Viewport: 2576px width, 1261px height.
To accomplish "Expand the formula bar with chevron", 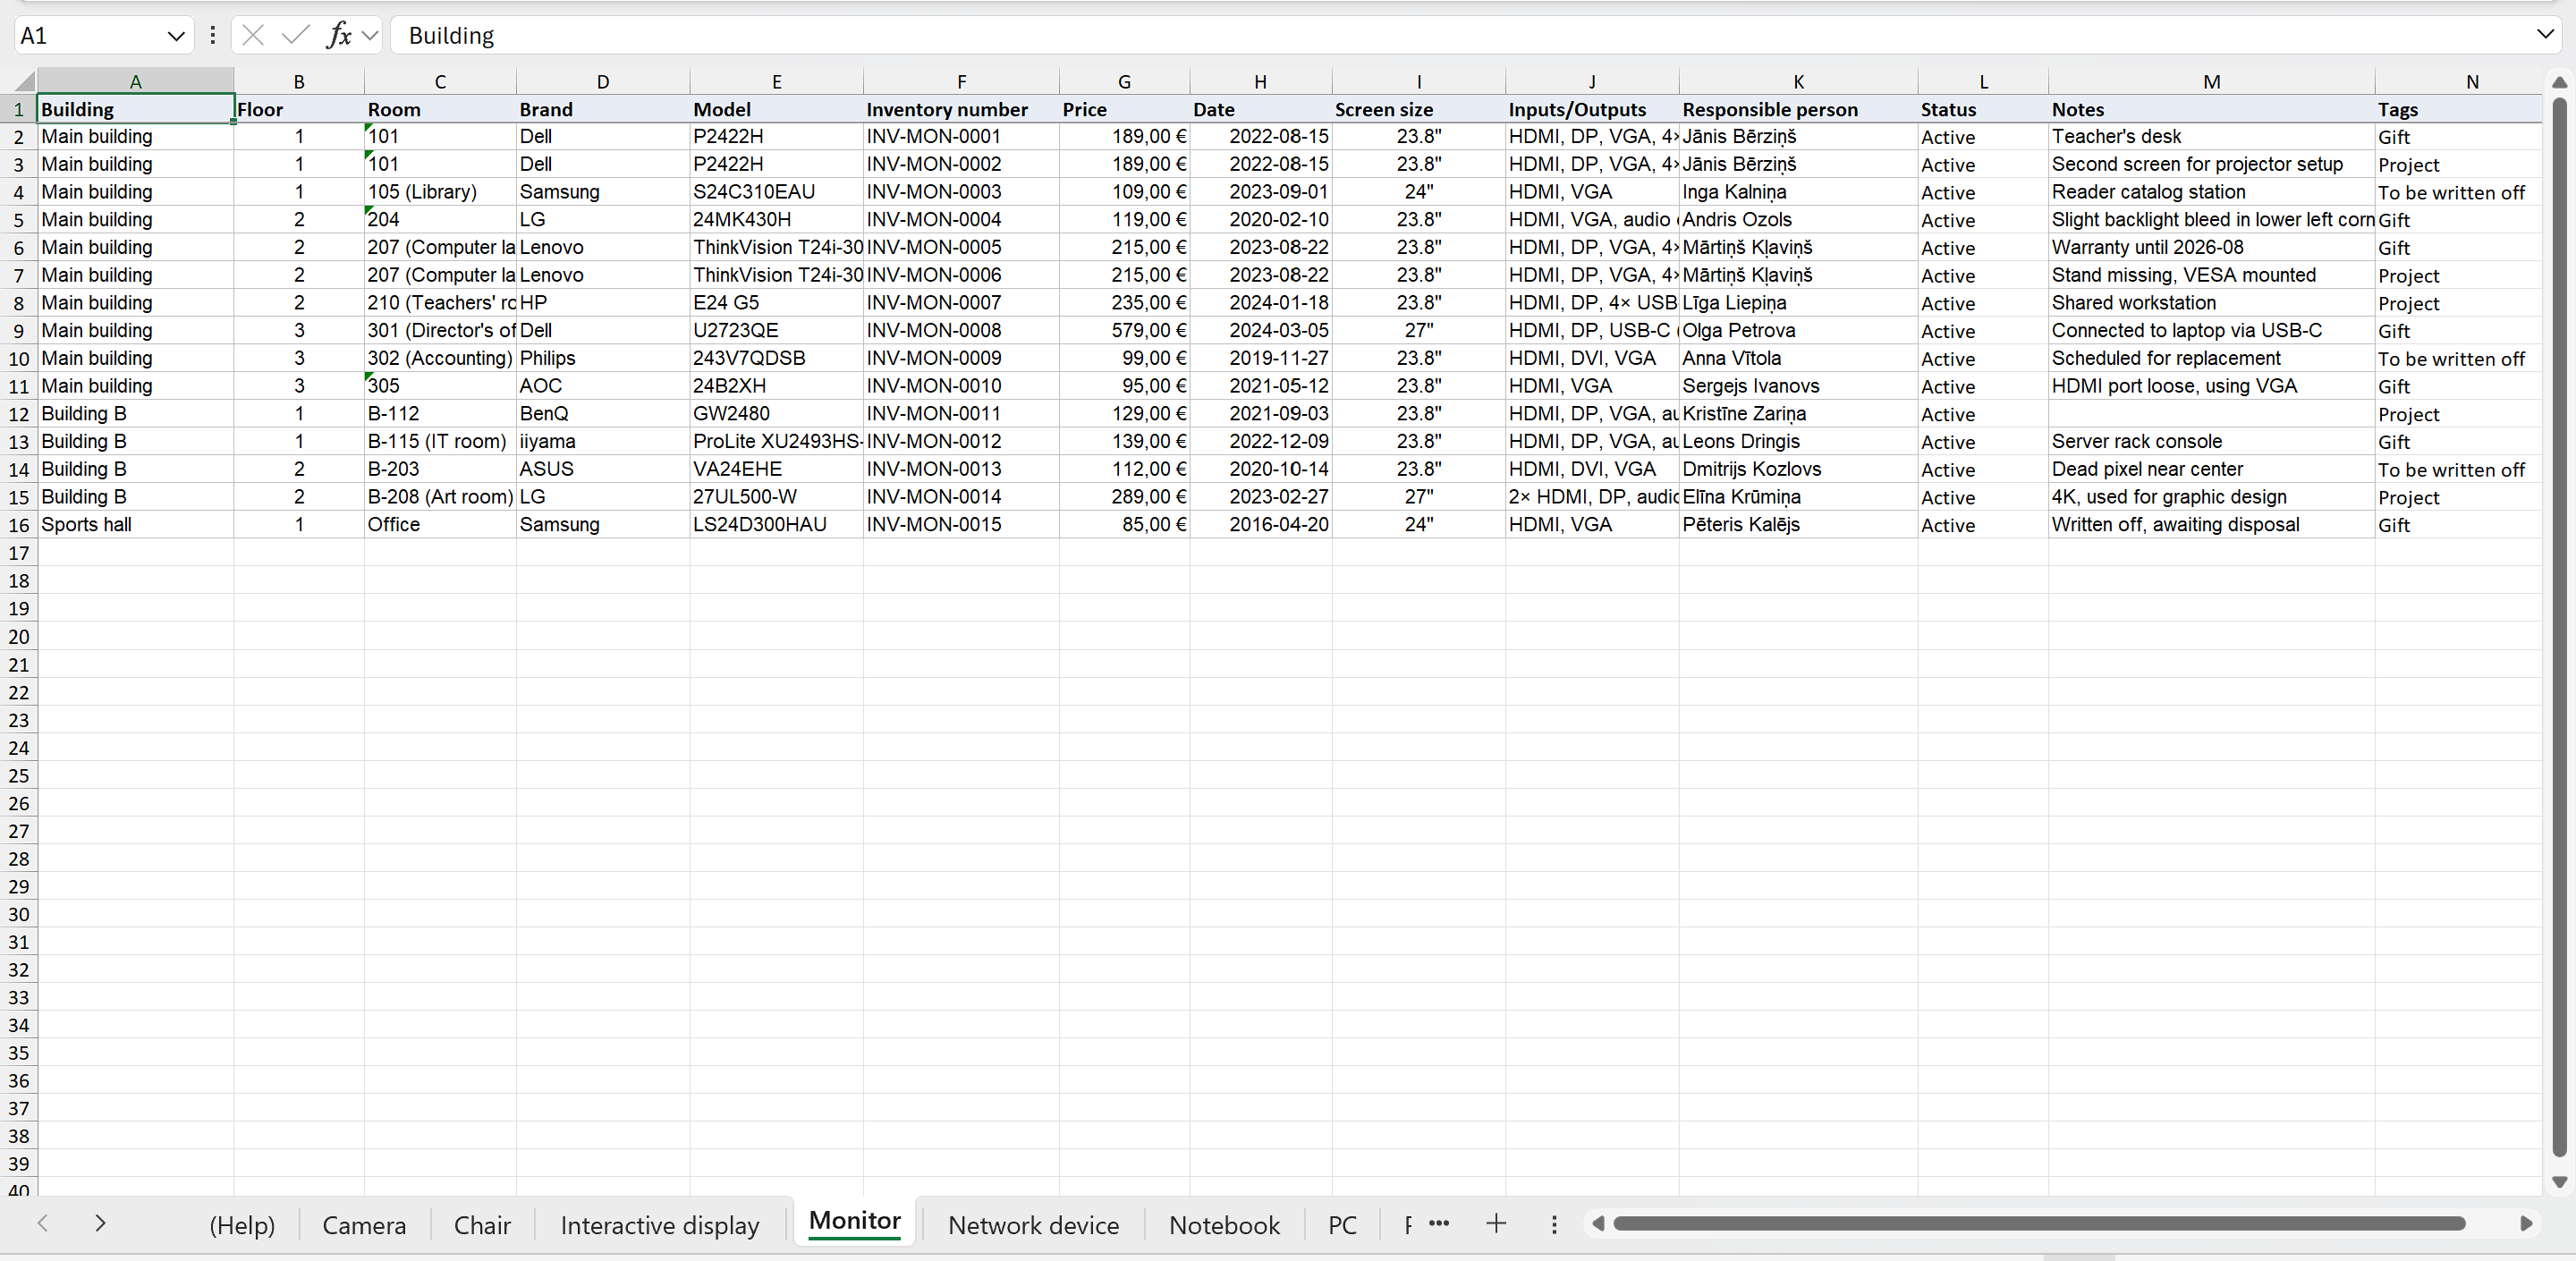I will coord(2545,34).
